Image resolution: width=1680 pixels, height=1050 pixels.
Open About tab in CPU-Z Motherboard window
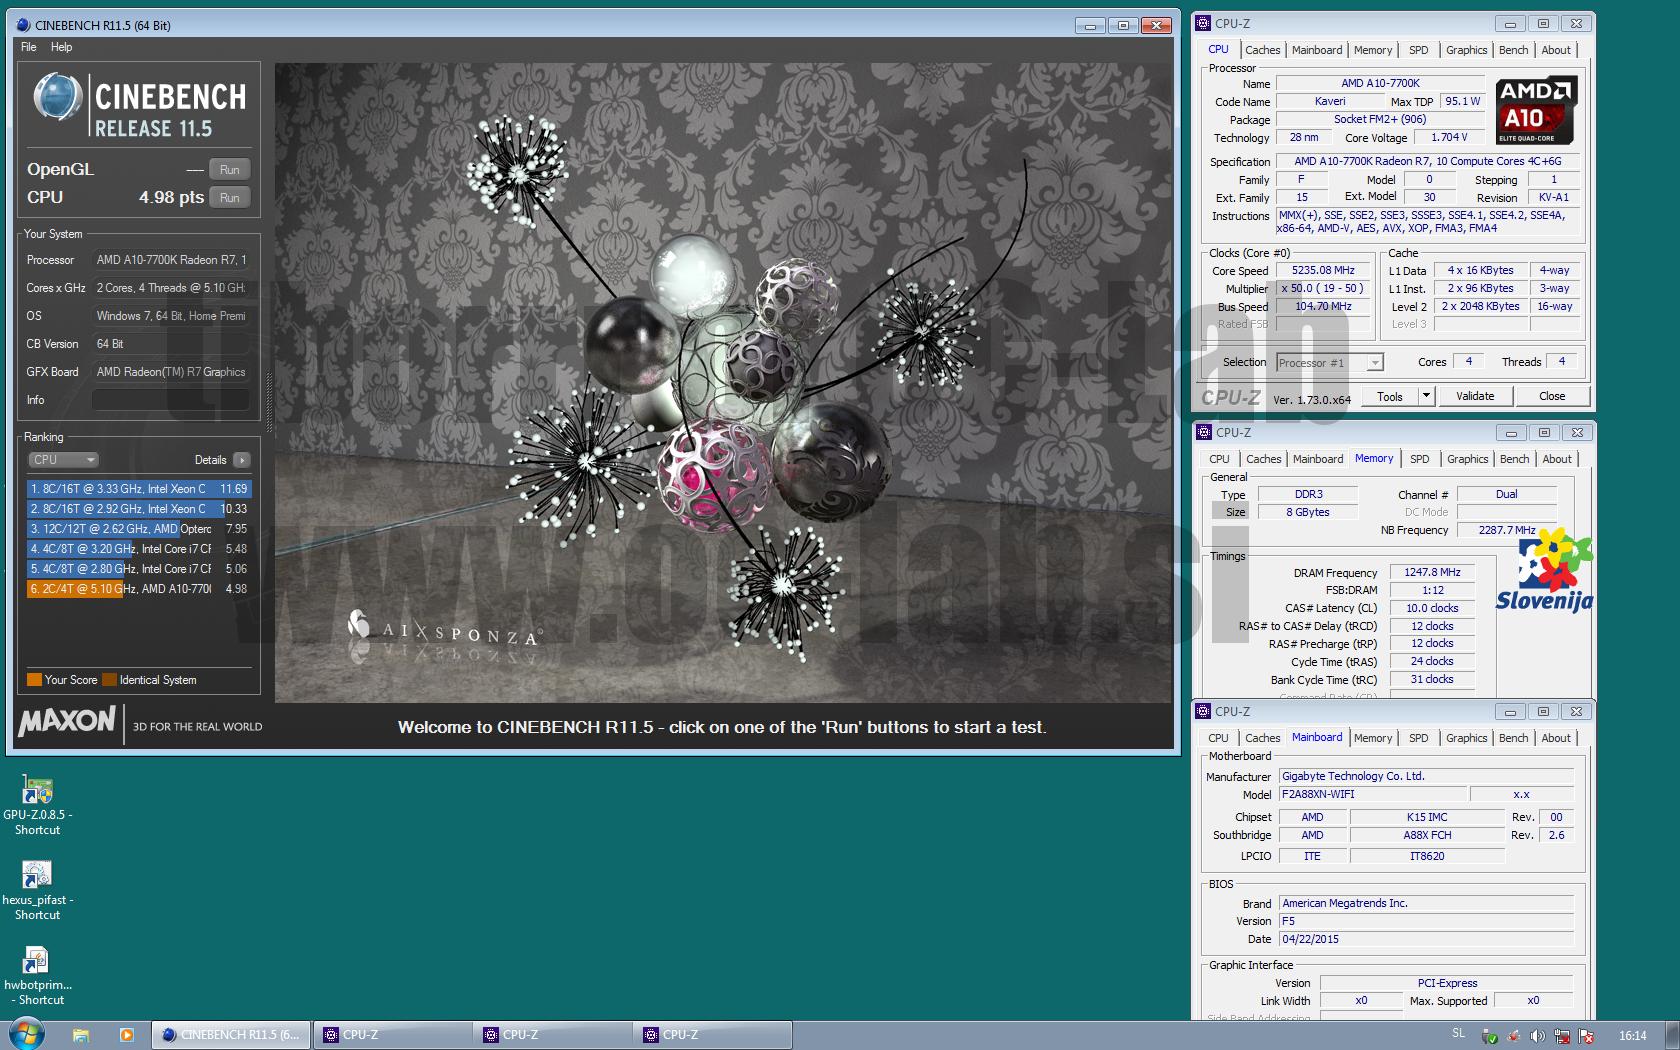pos(1556,738)
